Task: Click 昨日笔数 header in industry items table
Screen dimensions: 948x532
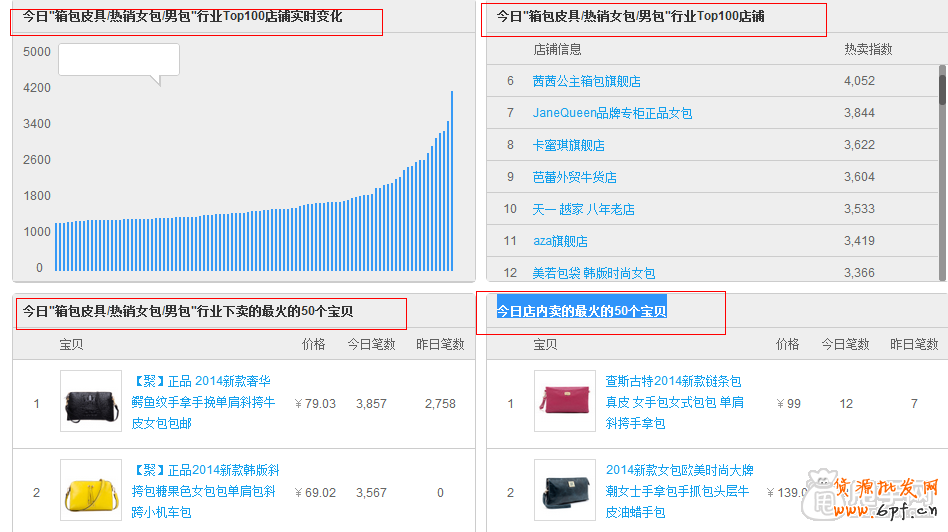Action: click(440, 344)
